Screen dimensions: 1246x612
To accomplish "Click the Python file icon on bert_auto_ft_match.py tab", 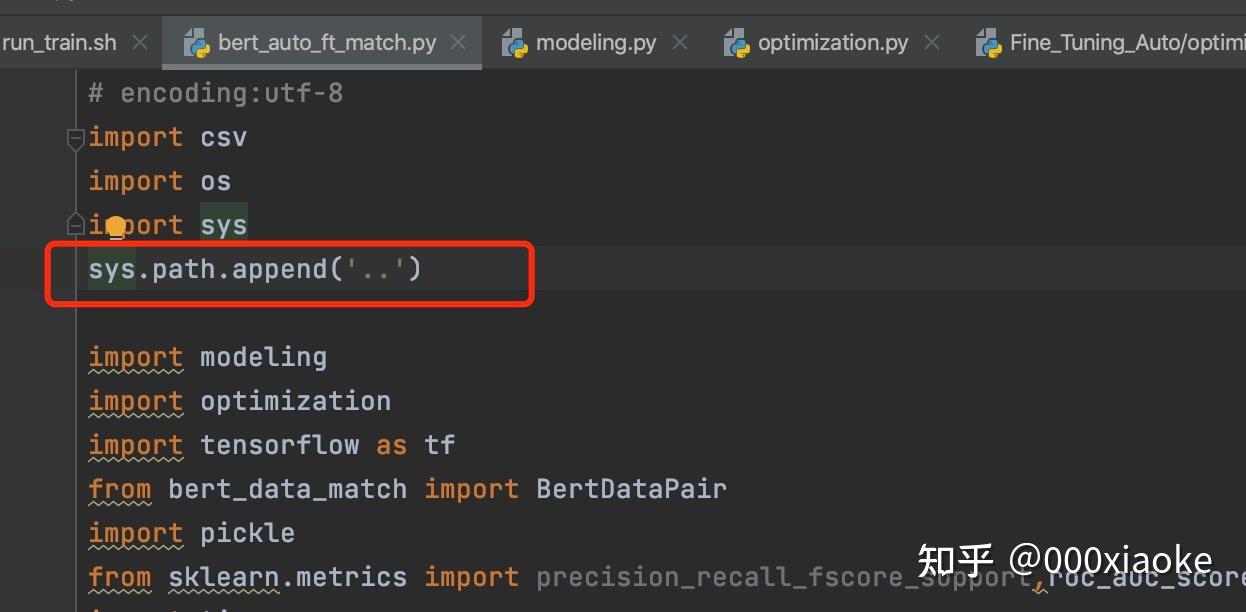I will click(195, 43).
